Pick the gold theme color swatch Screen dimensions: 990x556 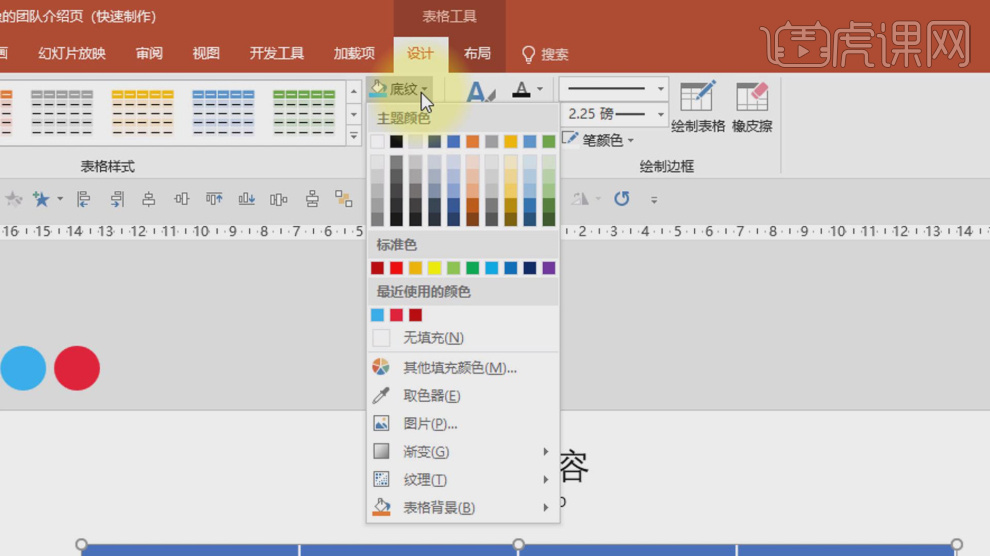[511, 141]
